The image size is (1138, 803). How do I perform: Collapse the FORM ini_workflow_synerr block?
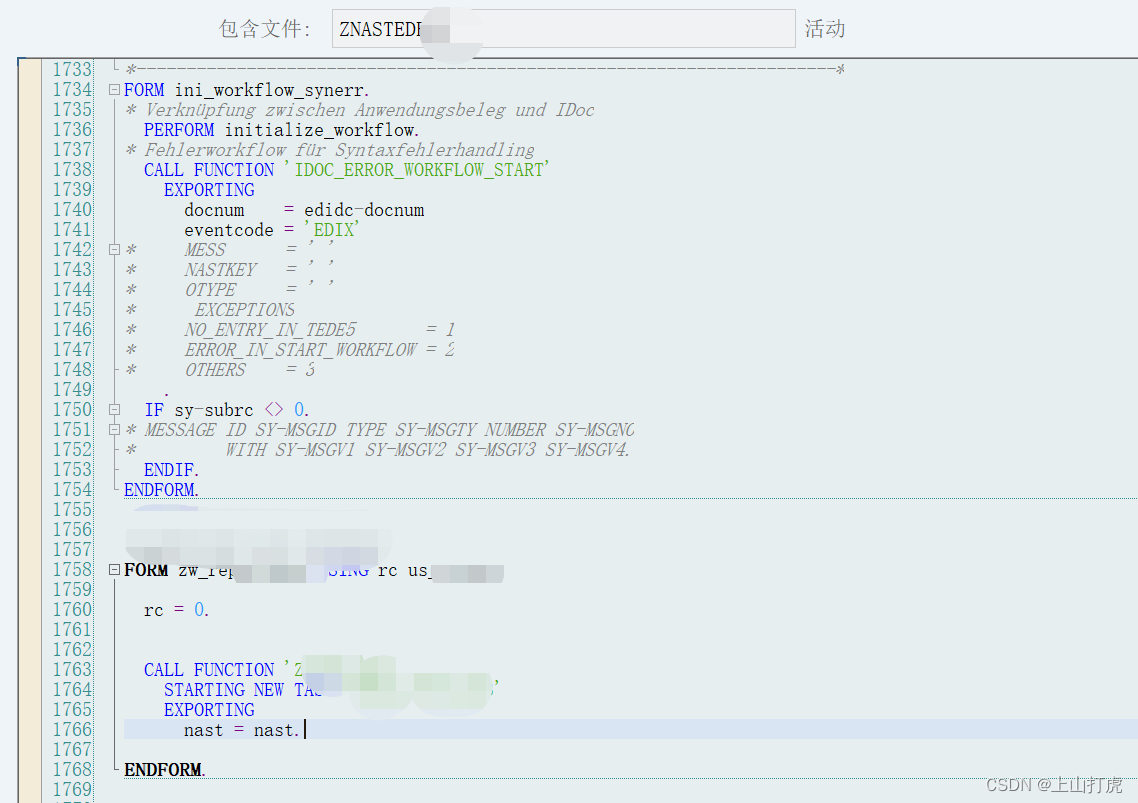point(114,89)
